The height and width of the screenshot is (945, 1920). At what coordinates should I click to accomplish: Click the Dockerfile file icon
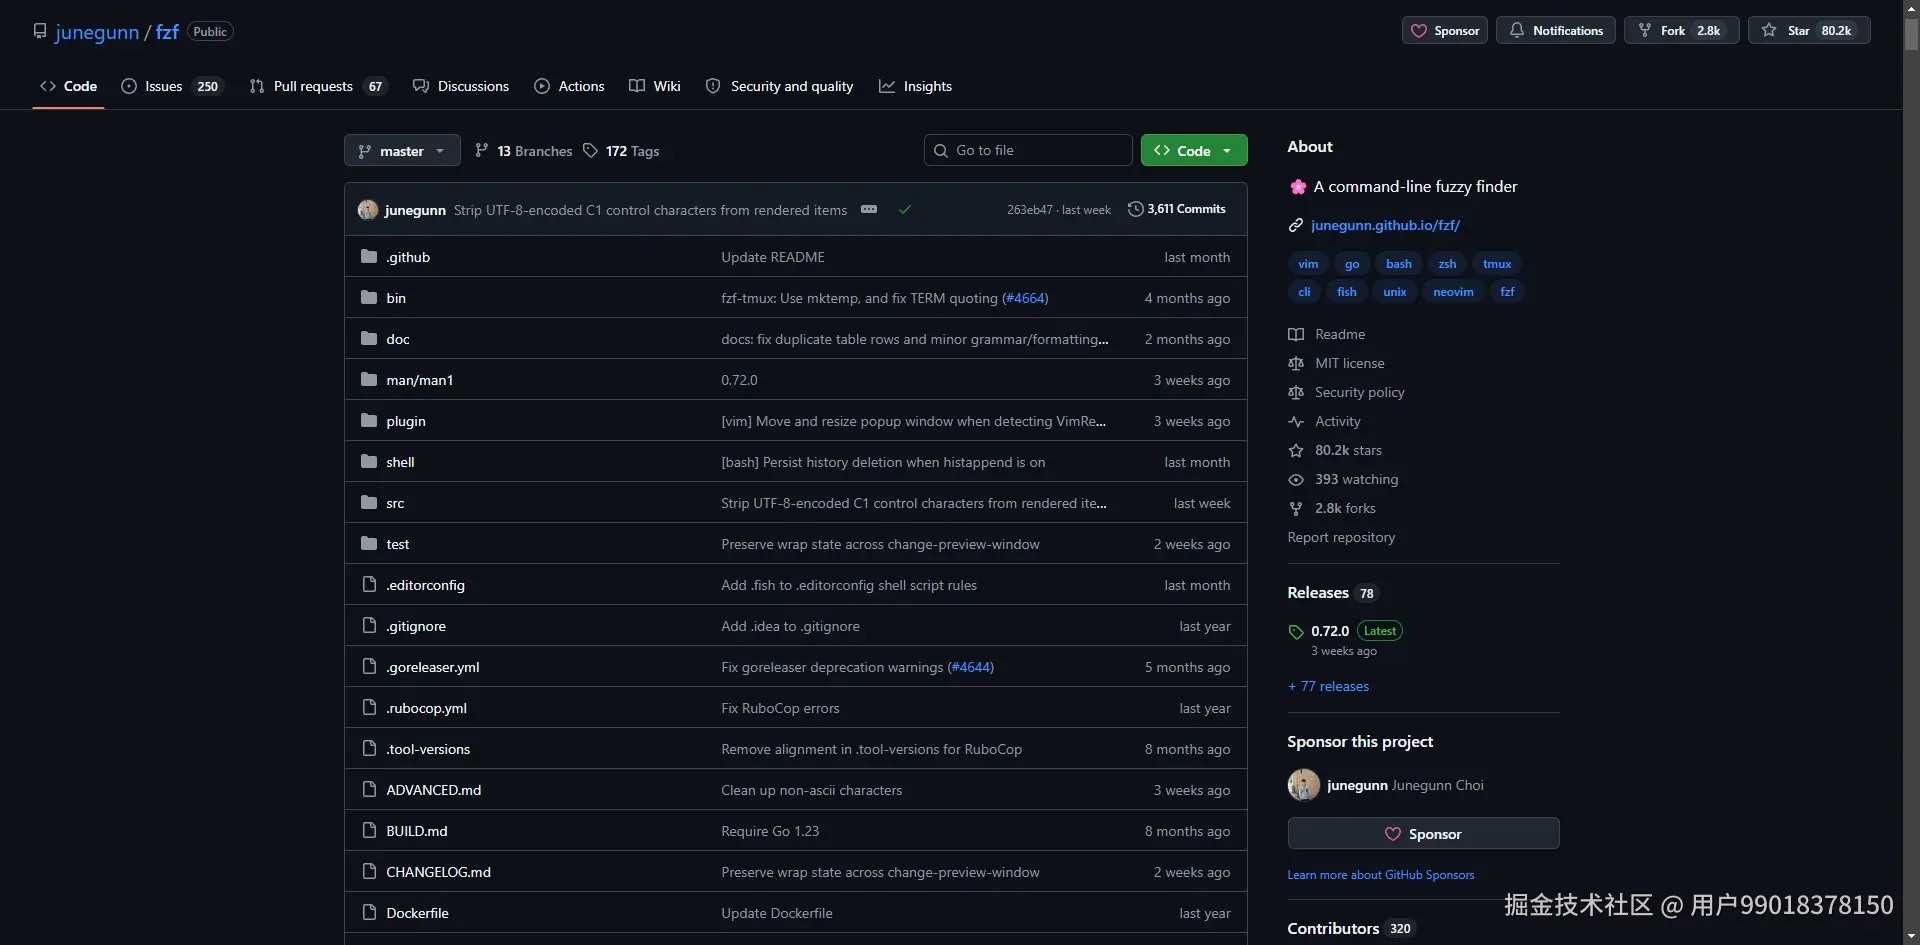point(369,912)
